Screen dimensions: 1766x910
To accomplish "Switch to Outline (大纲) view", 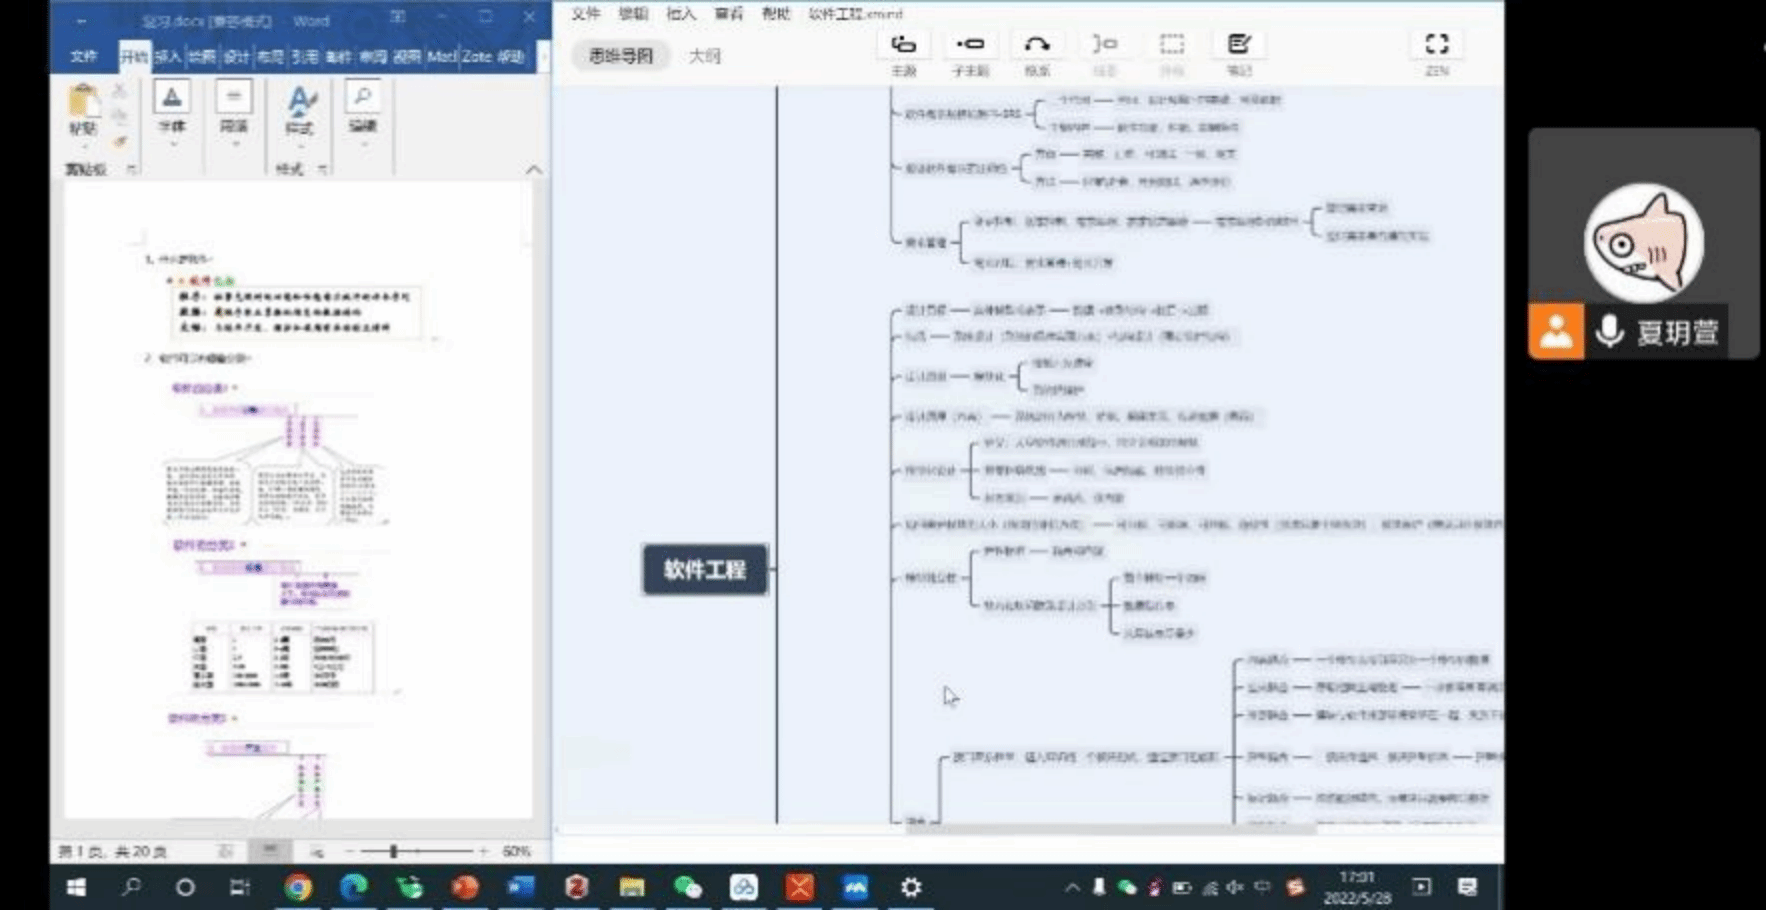I will click(704, 56).
